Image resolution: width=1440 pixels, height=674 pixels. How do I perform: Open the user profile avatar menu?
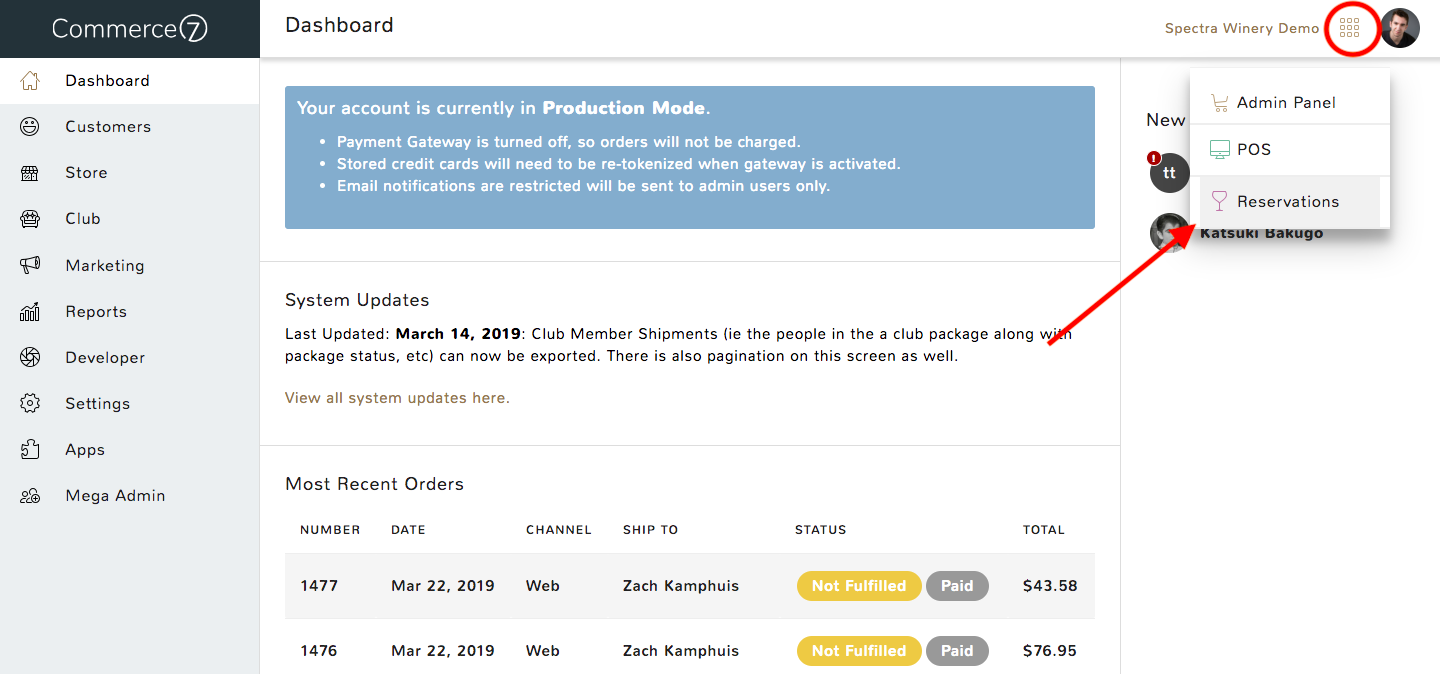point(1400,28)
